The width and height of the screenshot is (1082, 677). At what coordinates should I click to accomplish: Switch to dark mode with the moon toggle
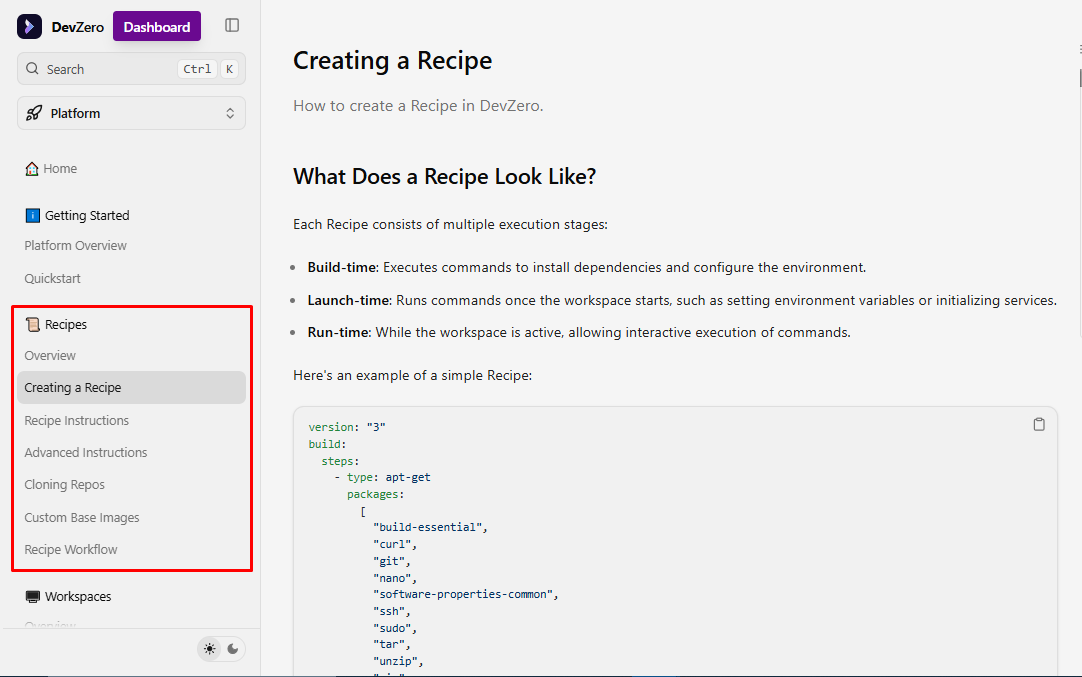[234, 649]
